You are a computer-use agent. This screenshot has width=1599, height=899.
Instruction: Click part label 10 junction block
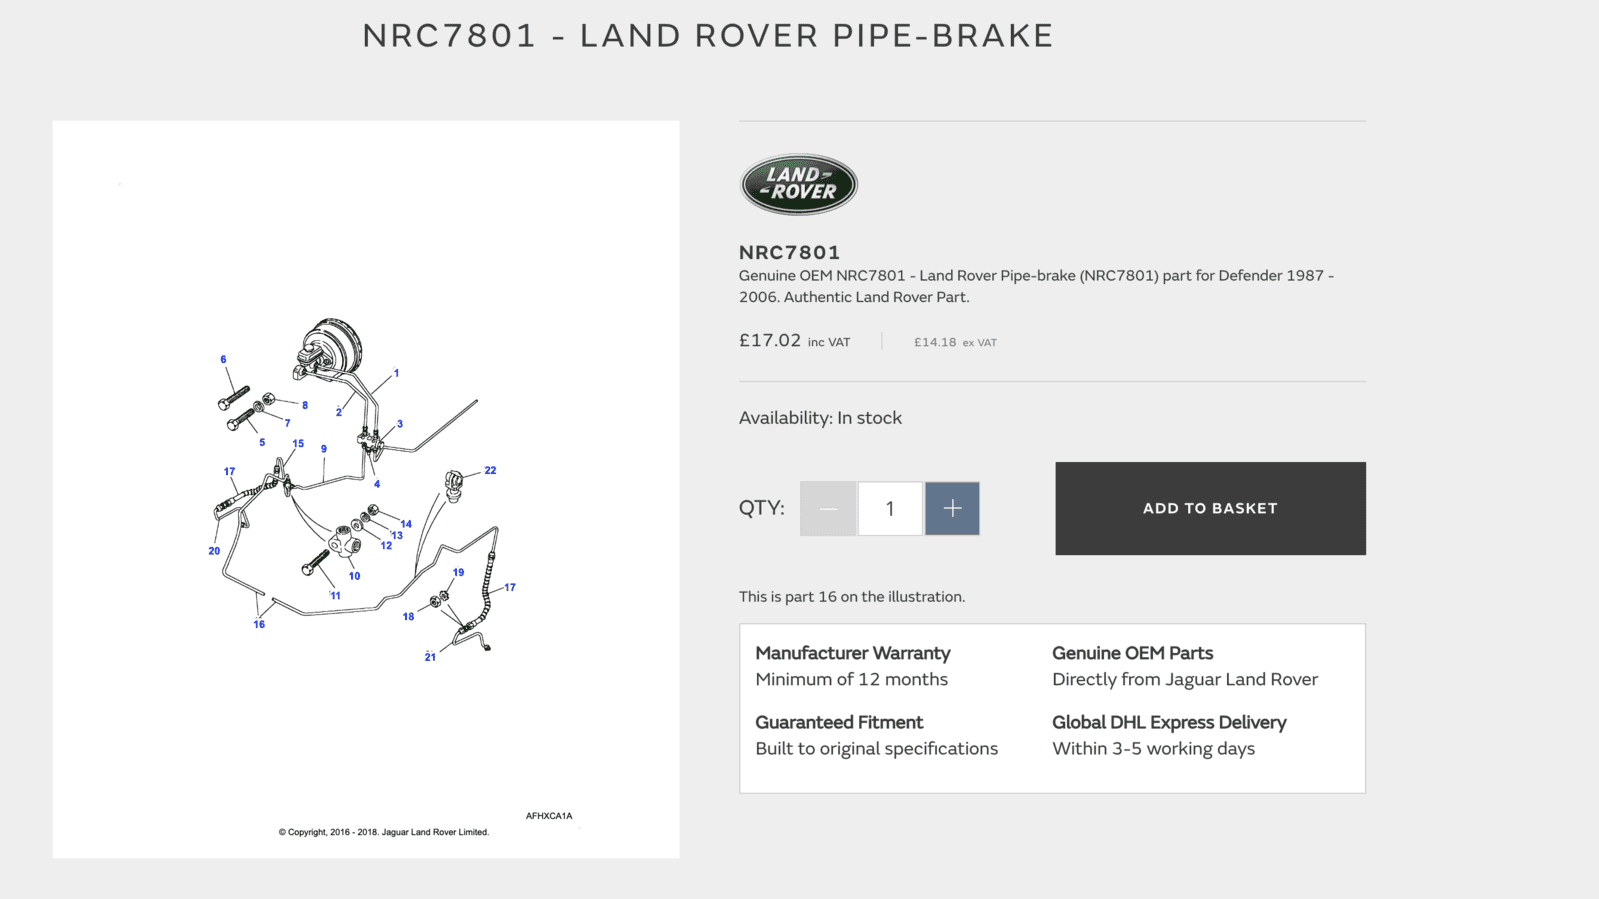tap(354, 576)
